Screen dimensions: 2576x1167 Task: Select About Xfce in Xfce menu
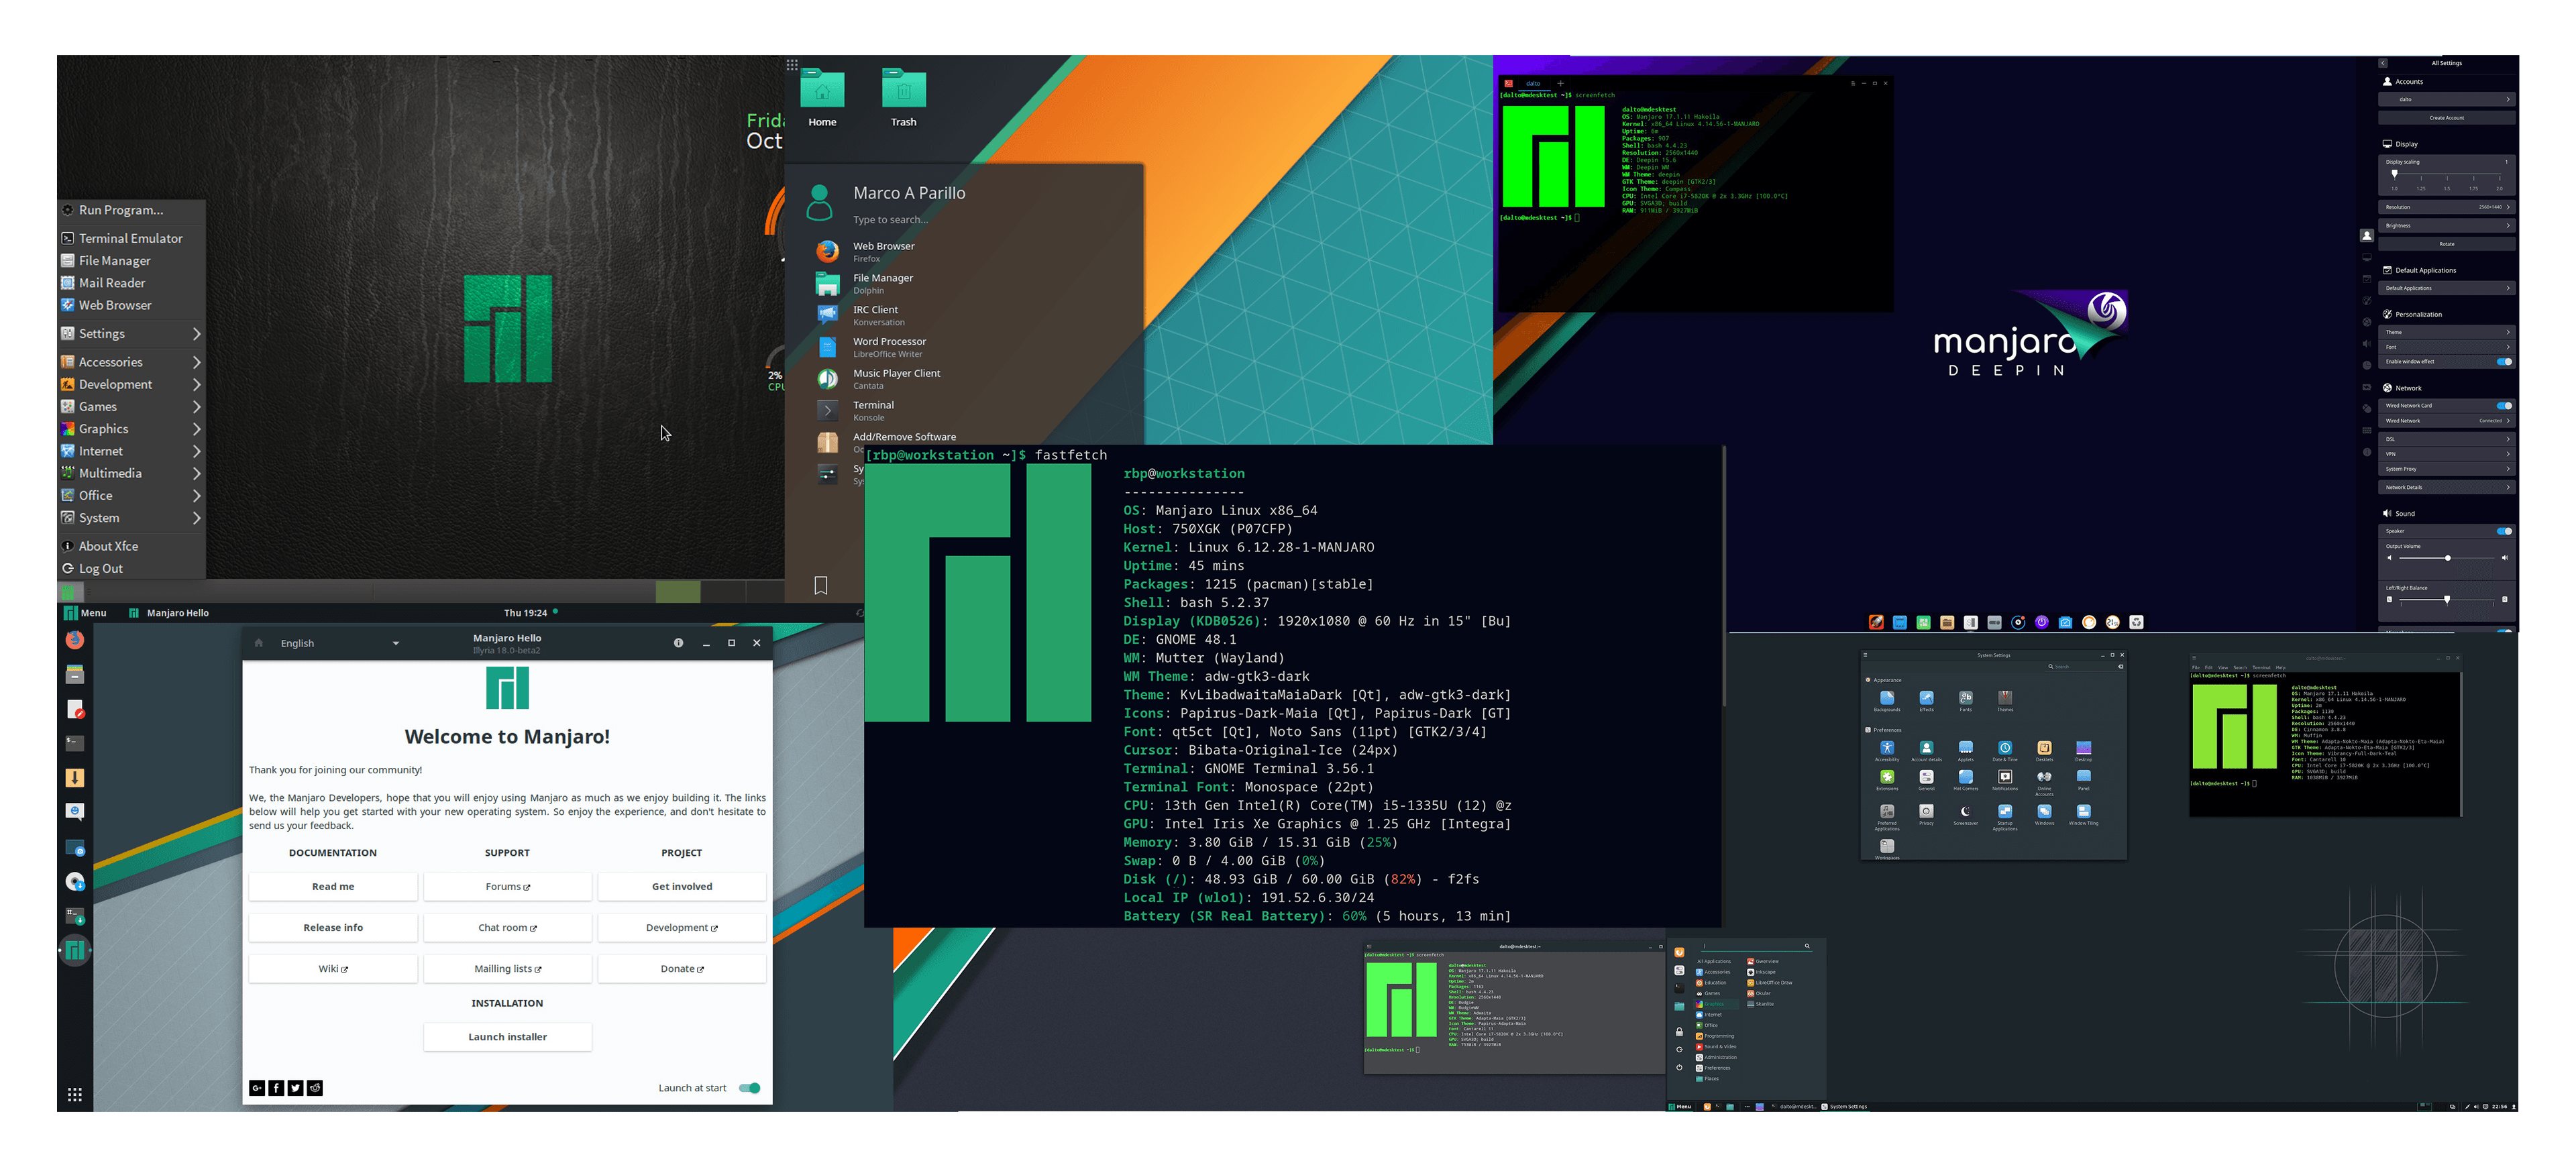(131, 546)
